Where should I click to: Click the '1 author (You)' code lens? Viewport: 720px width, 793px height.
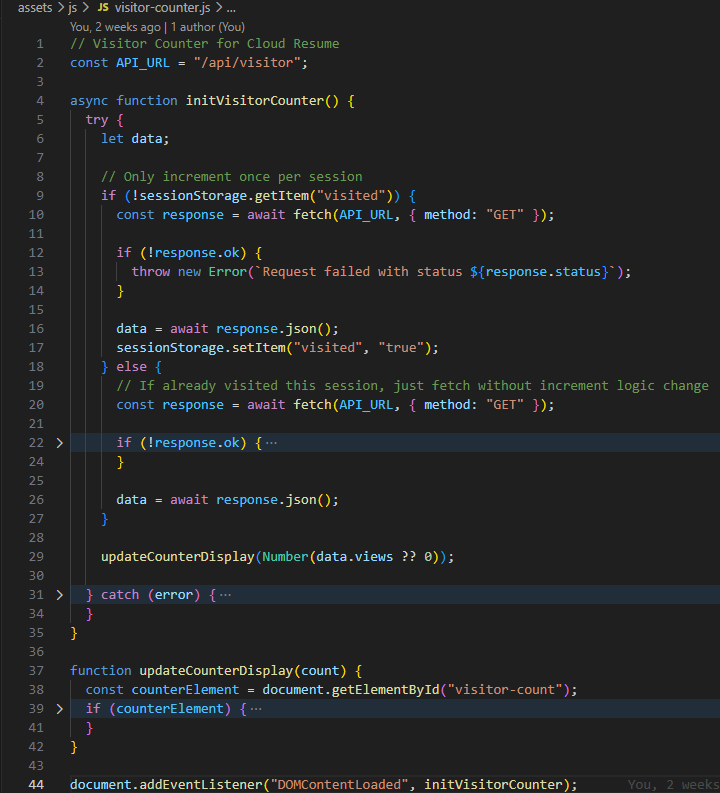[208, 27]
